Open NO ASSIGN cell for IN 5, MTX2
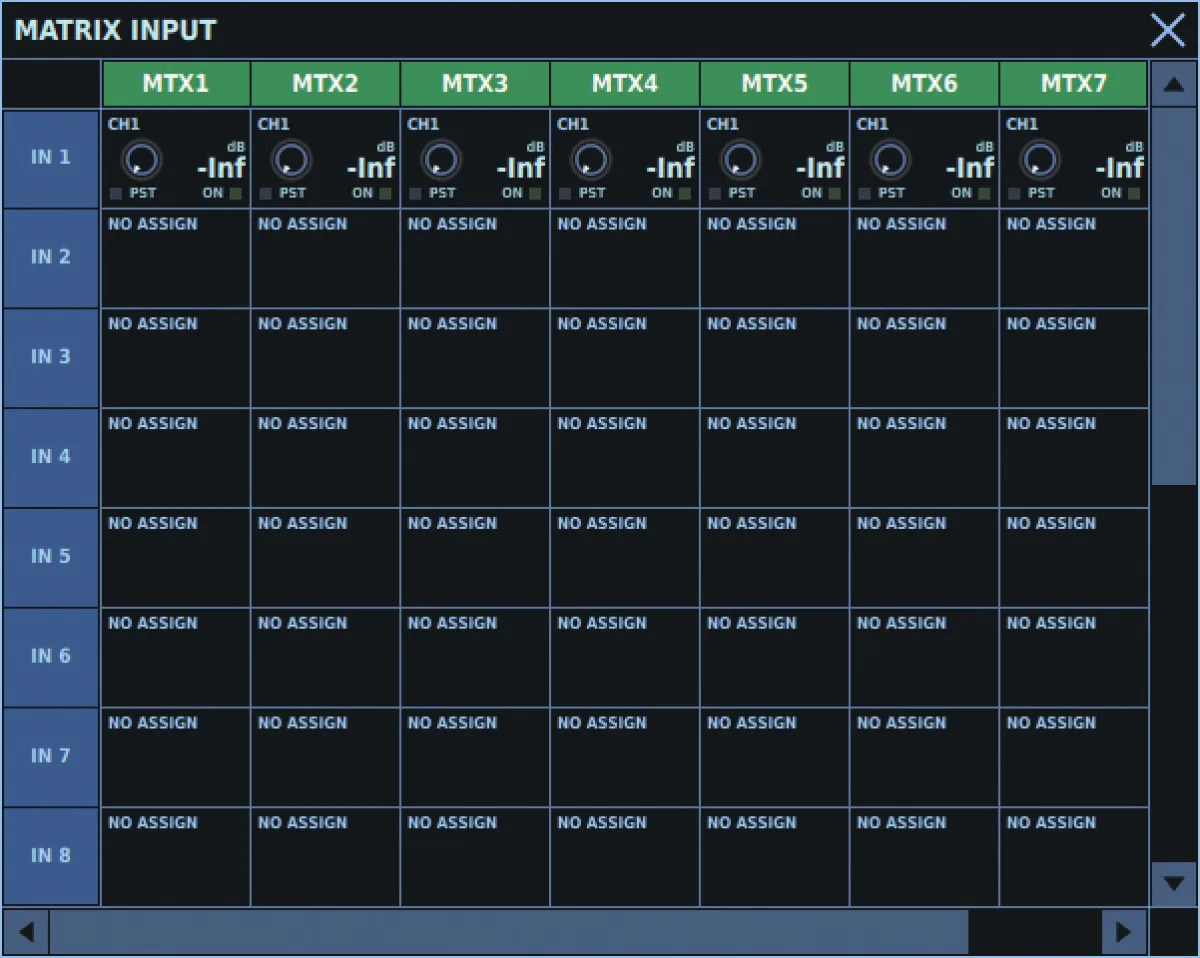The height and width of the screenshot is (958, 1200). (326, 558)
